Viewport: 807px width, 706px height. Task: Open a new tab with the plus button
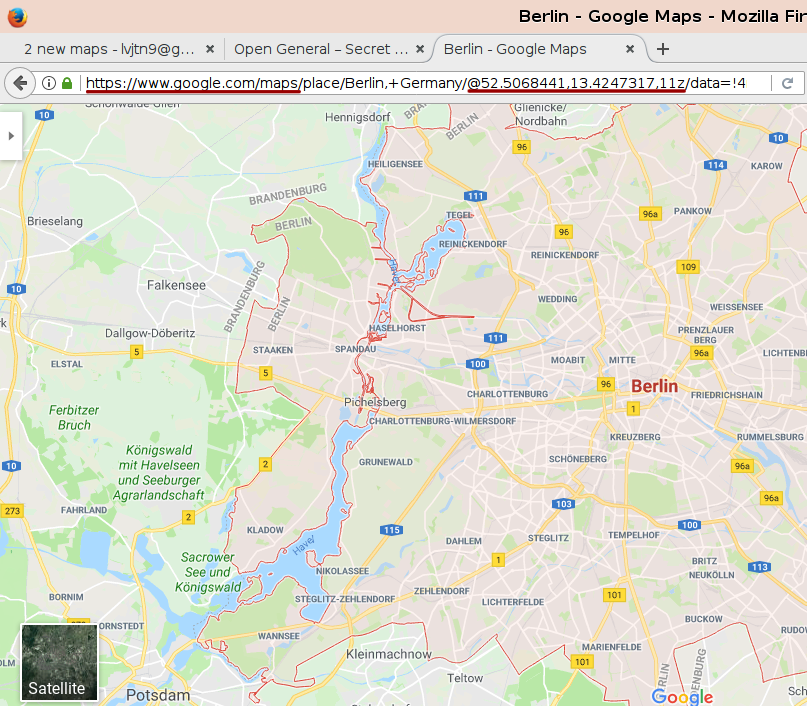pyautogui.click(x=663, y=49)
